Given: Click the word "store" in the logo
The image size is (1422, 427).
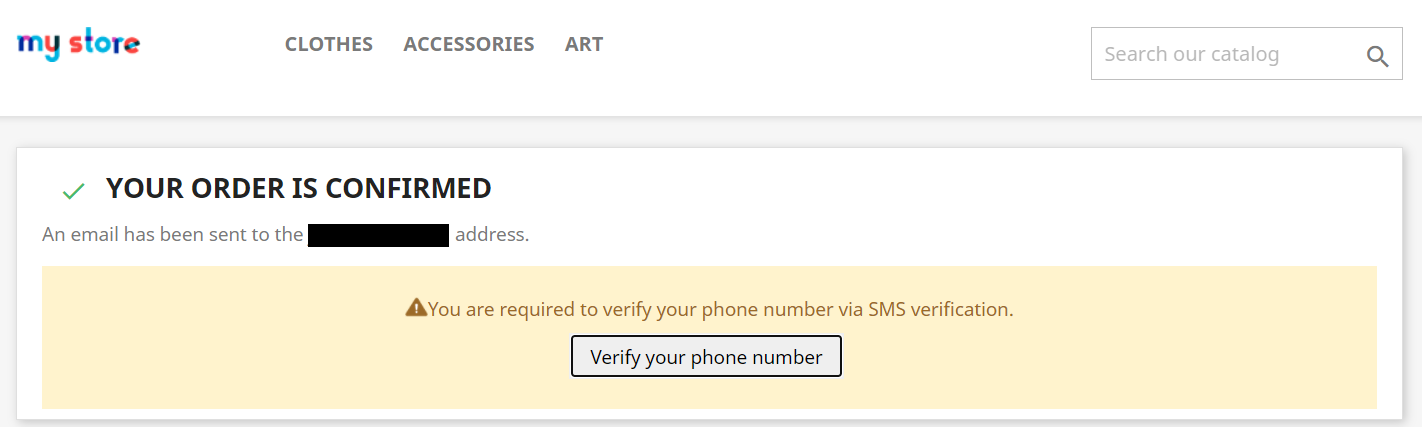Looking at the screenshot, I should point(105,43).
